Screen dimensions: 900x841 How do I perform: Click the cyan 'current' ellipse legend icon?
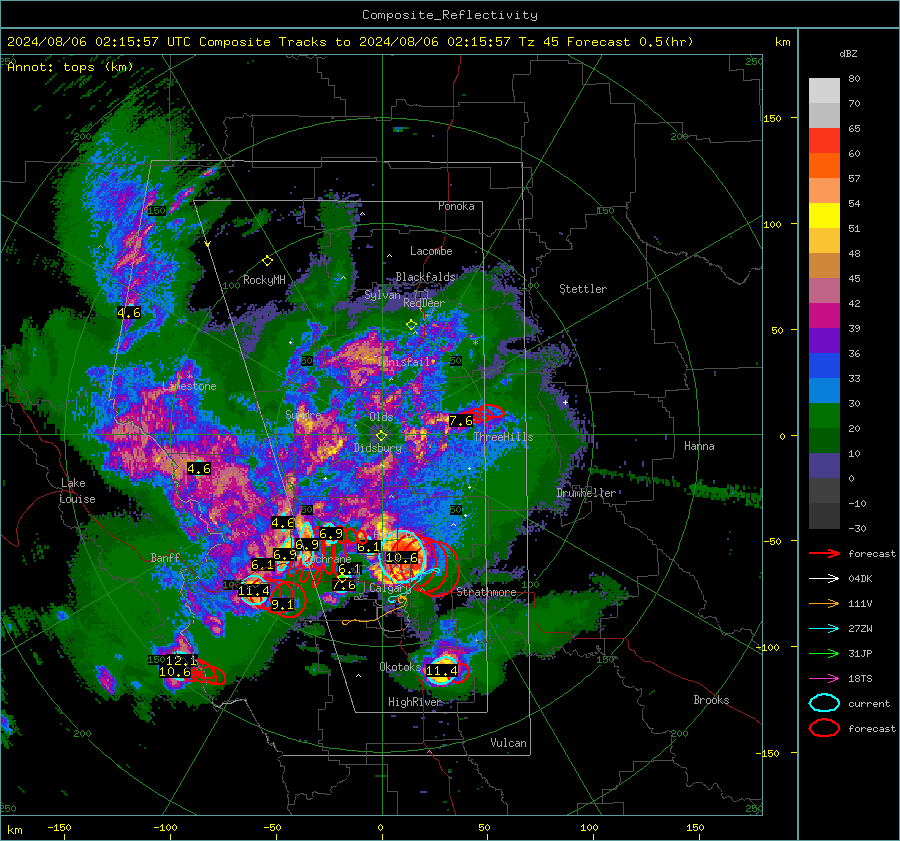coord(824,703)
